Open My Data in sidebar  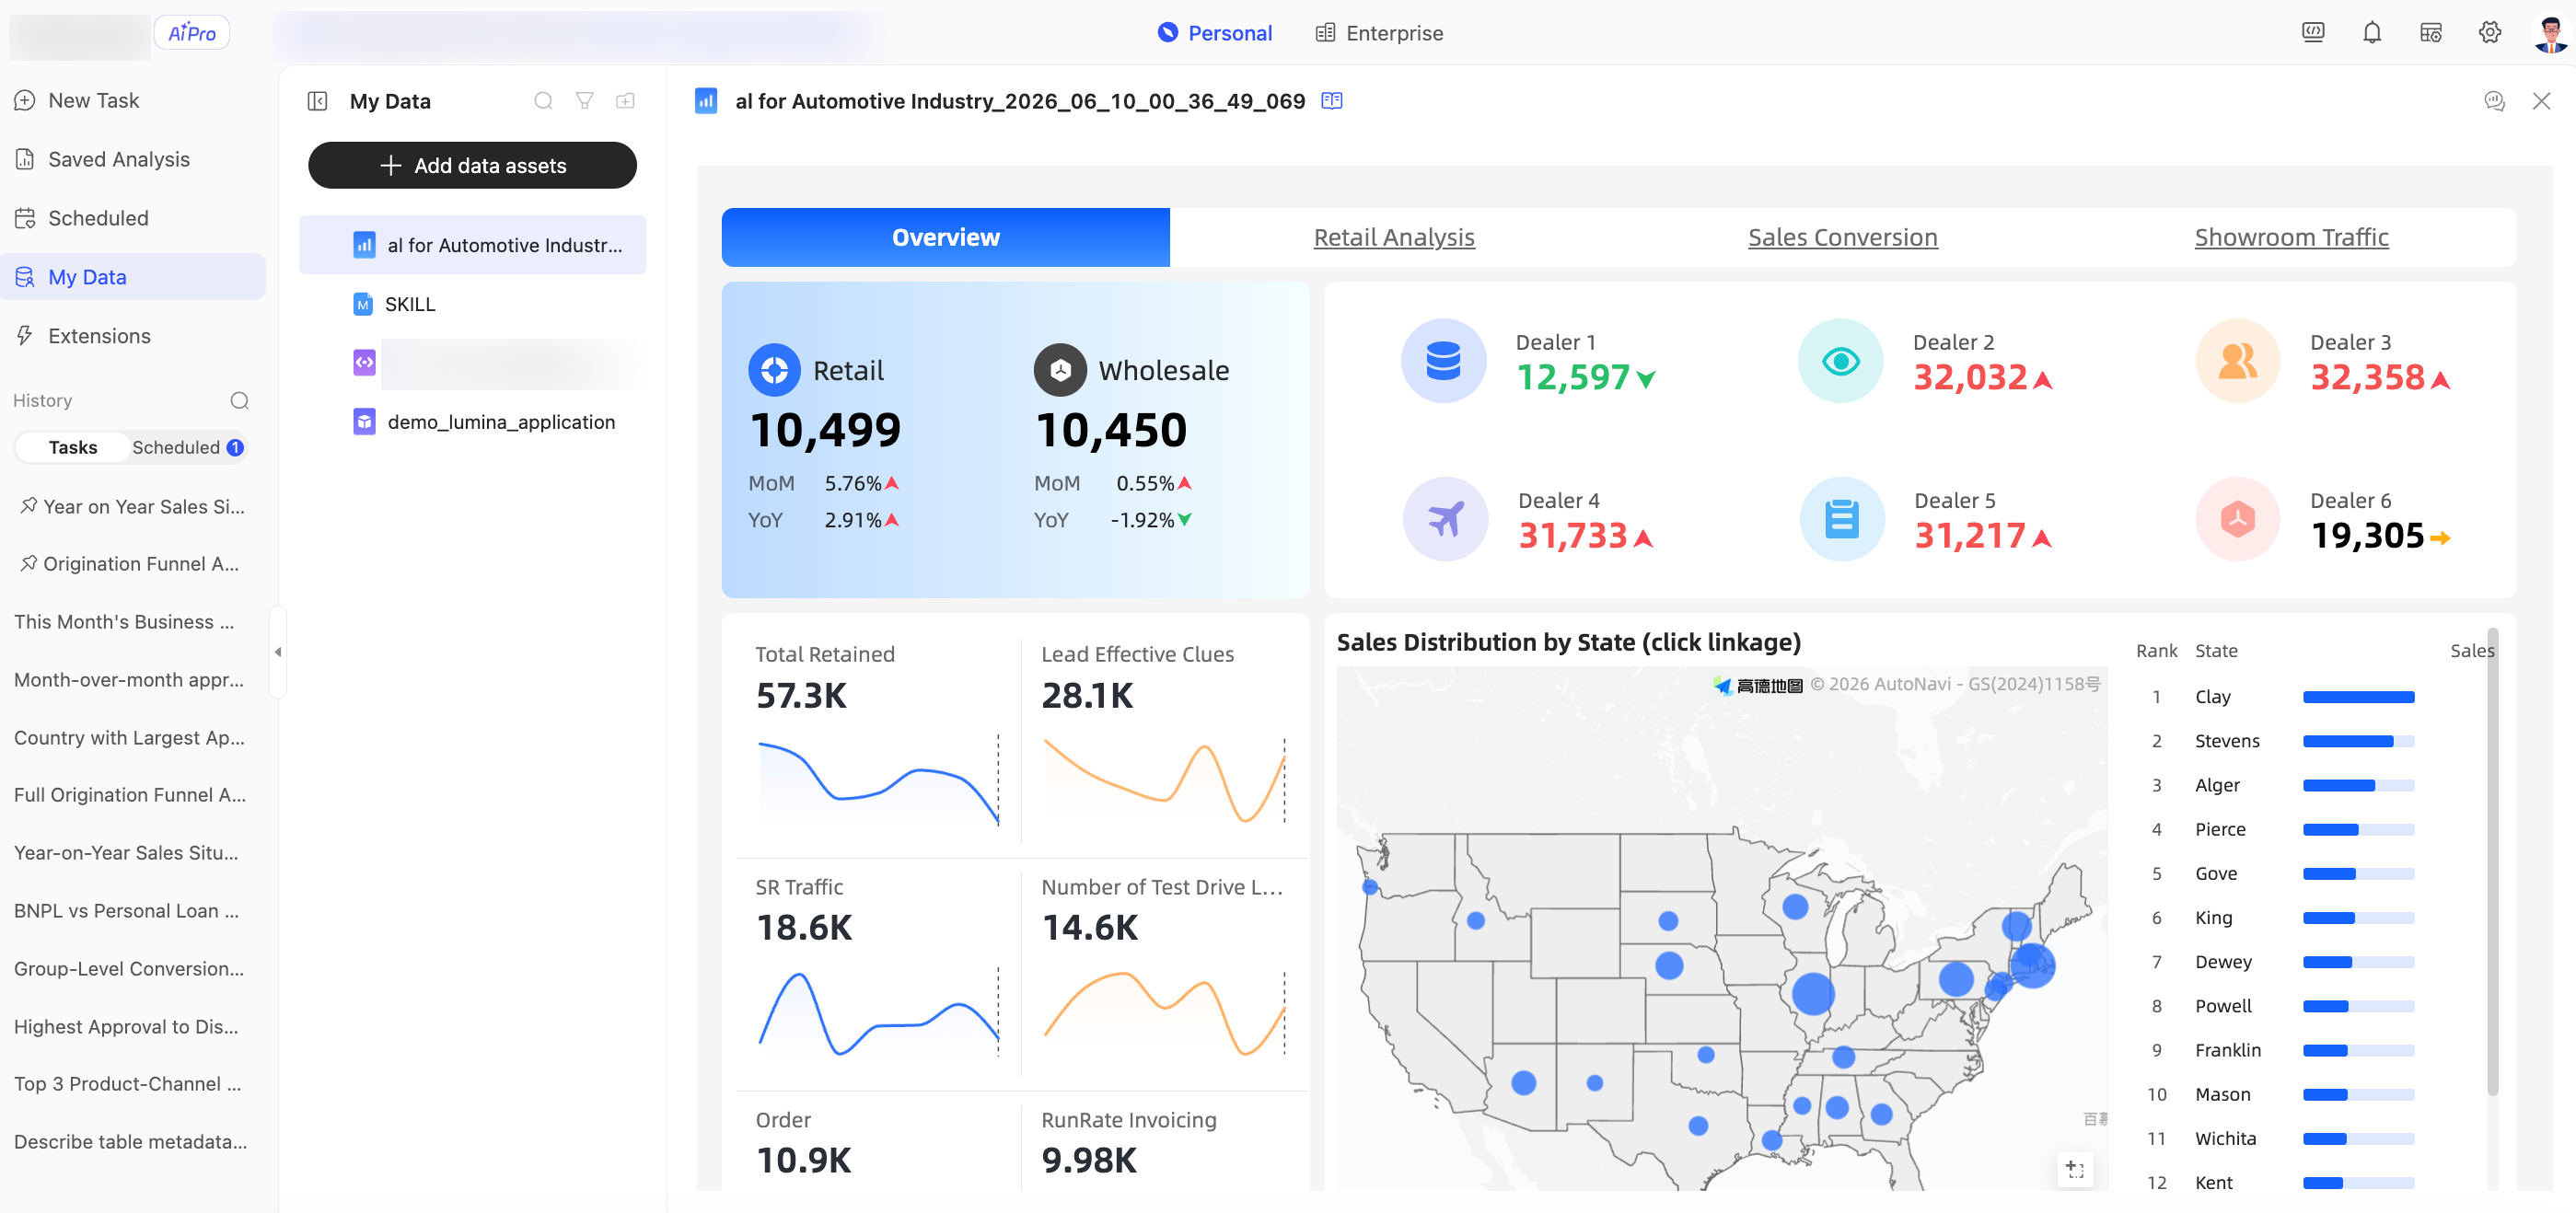click(x=133, y=277)
